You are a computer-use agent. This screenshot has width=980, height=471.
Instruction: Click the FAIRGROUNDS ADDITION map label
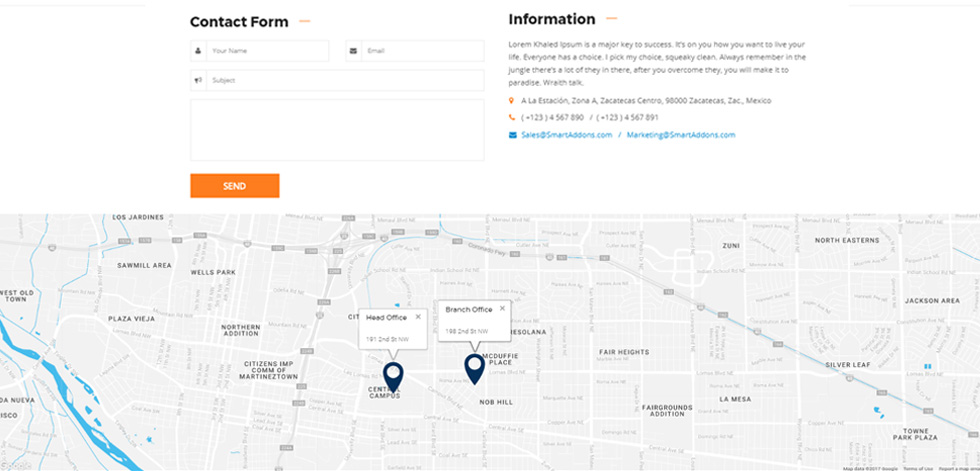pos(667,410)
